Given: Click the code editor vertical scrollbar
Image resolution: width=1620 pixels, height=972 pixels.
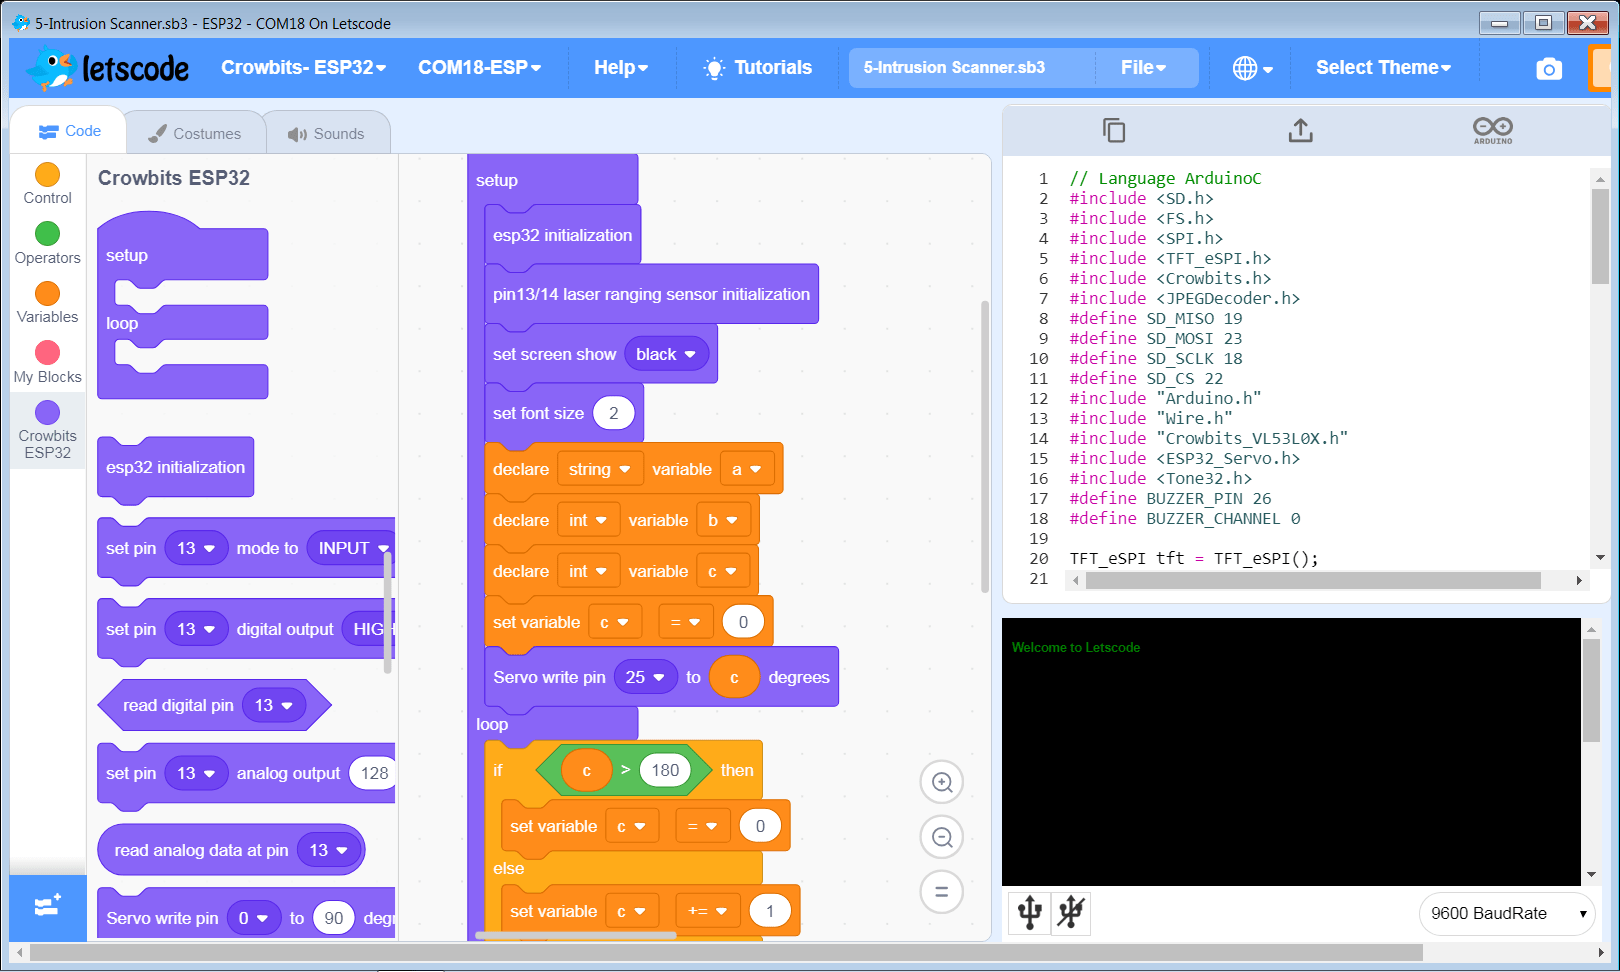Looking at the screenshot, I should click(x=1600, y=237).
